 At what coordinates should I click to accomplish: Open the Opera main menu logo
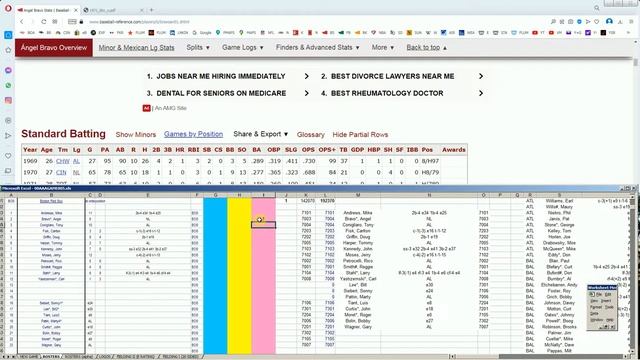click(x=8, y=8)
